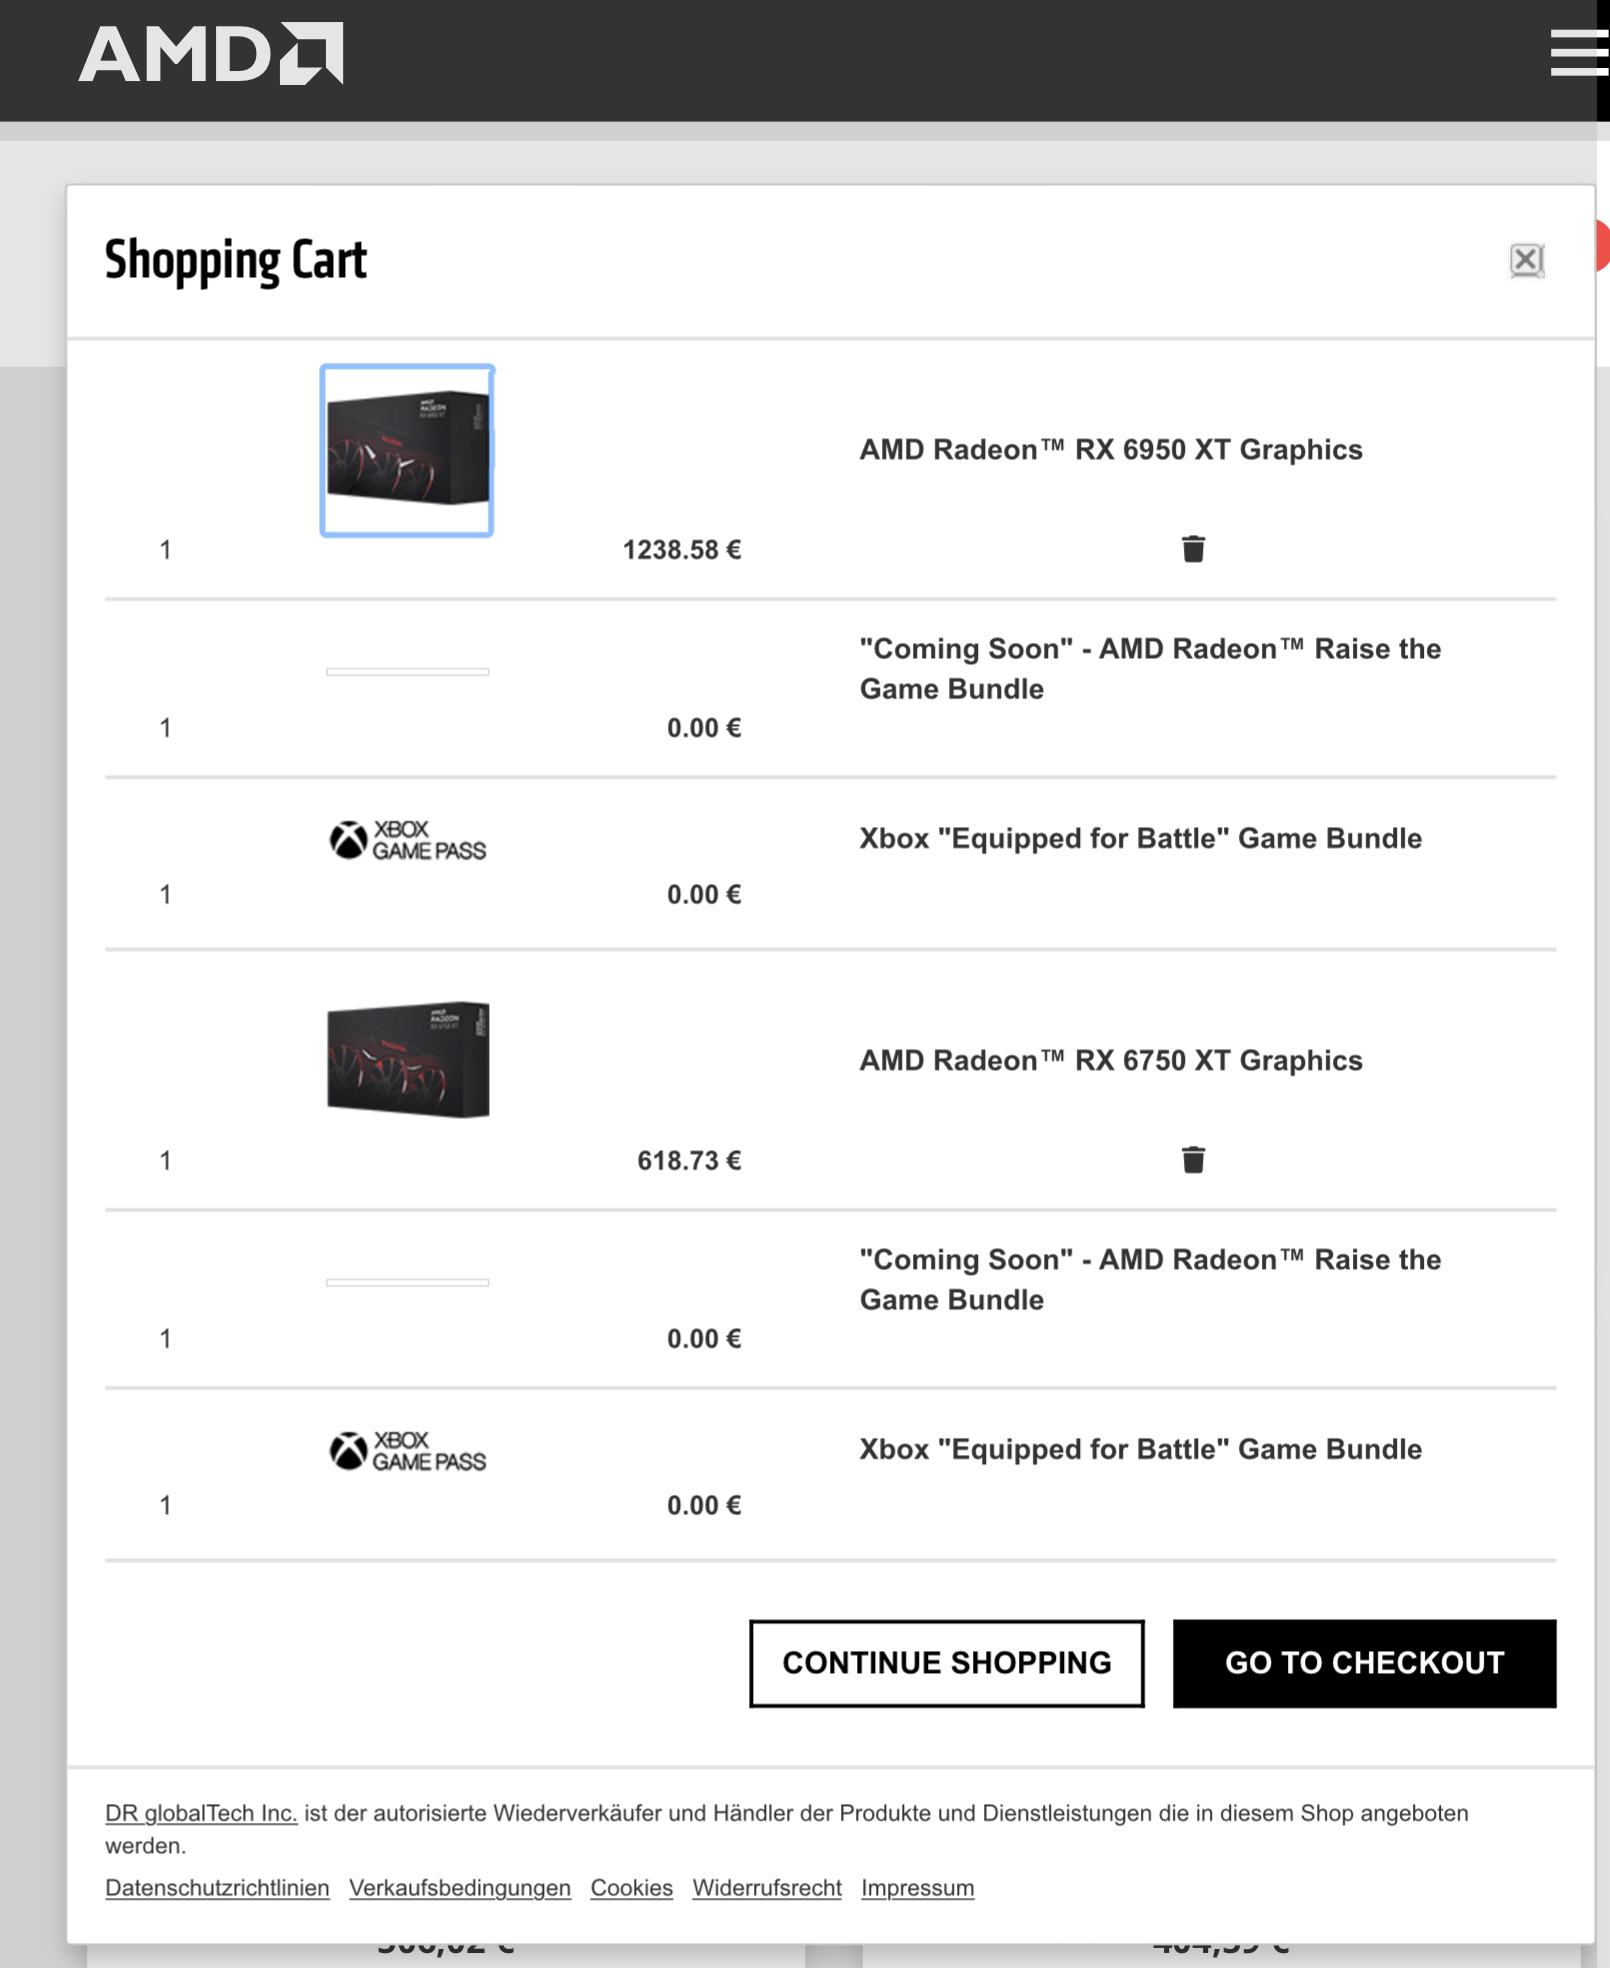Viewport: 1610px width, 1968px height.
Task: Click the second Xbox Game Pass logo
Action: coord(408,1451)
